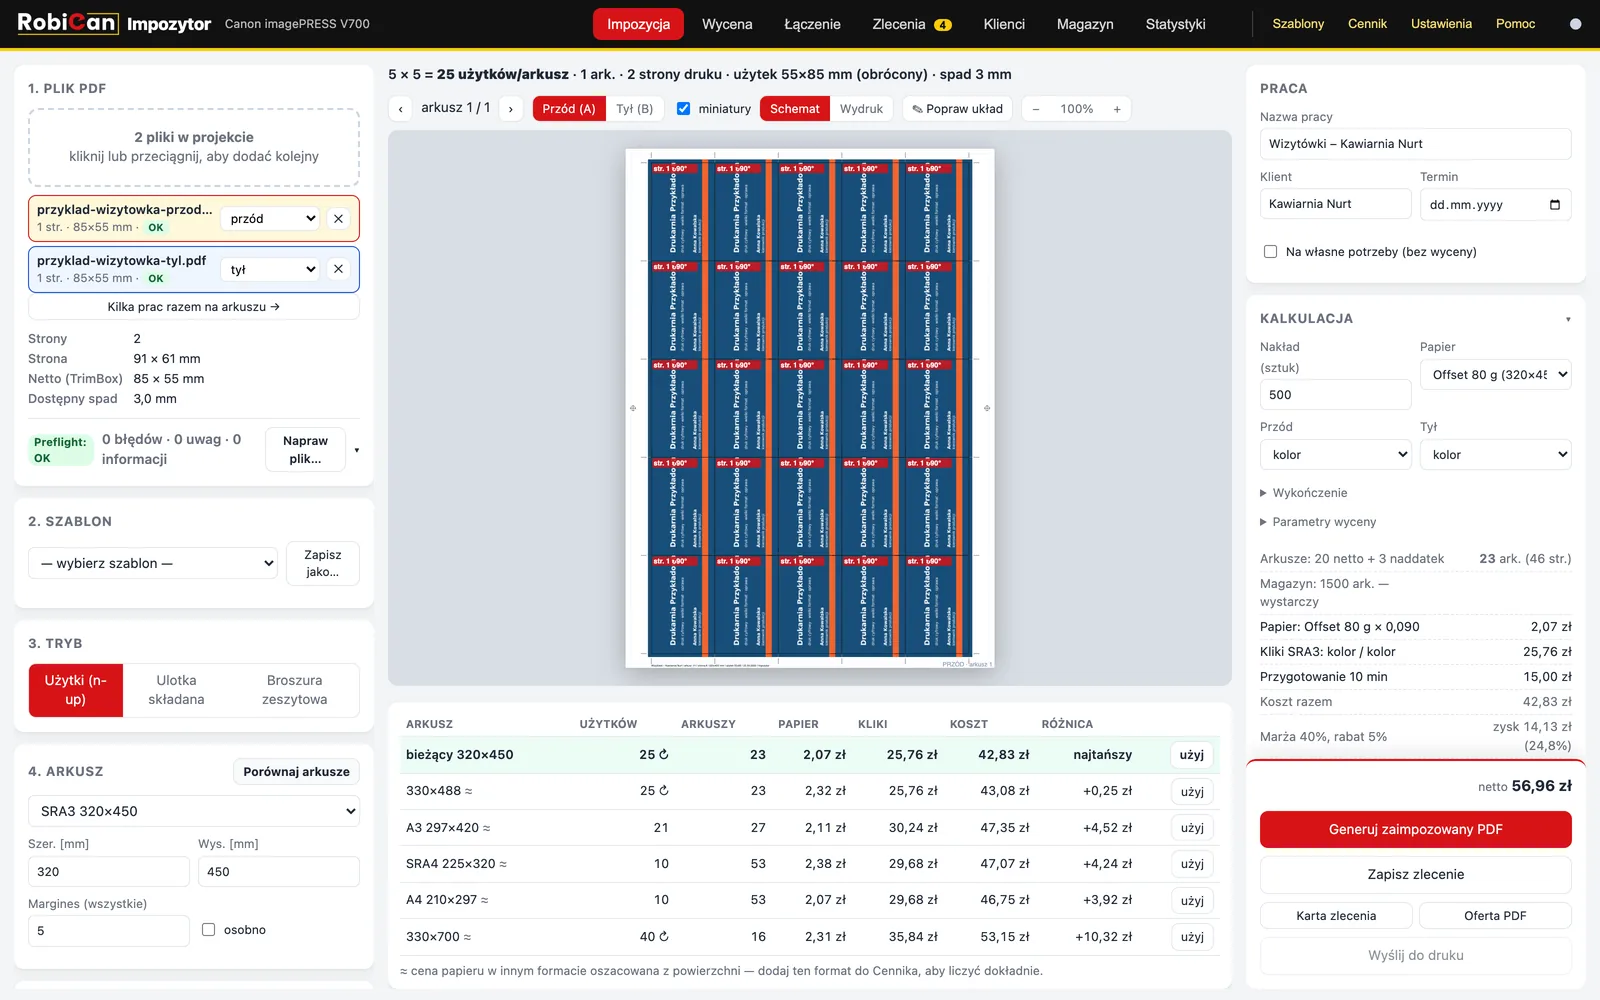Click the Nazwa pracy input field

[1415, 144]
